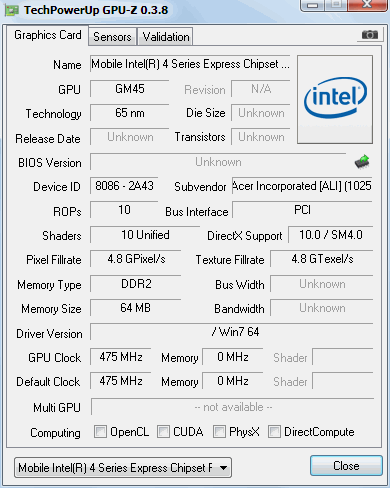Click the Texture Fillrate label
The height and width of the screenshot is (488, 390).
[x=230, y=260]
